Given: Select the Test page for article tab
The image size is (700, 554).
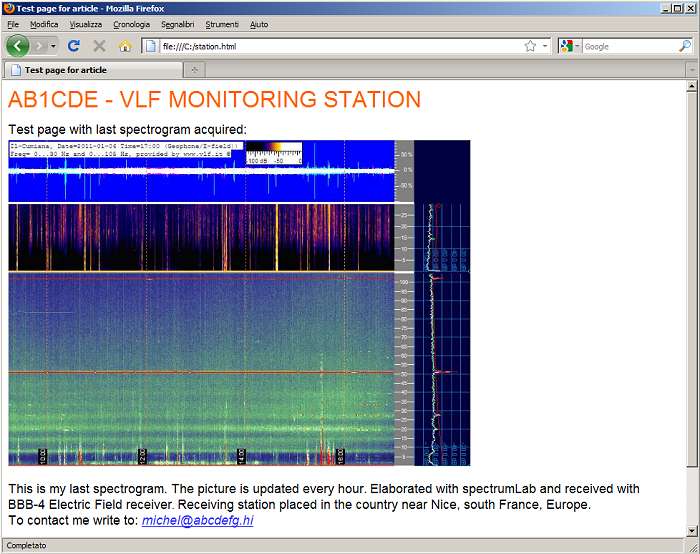Looking at the screenshot, I should click(93, 70).
